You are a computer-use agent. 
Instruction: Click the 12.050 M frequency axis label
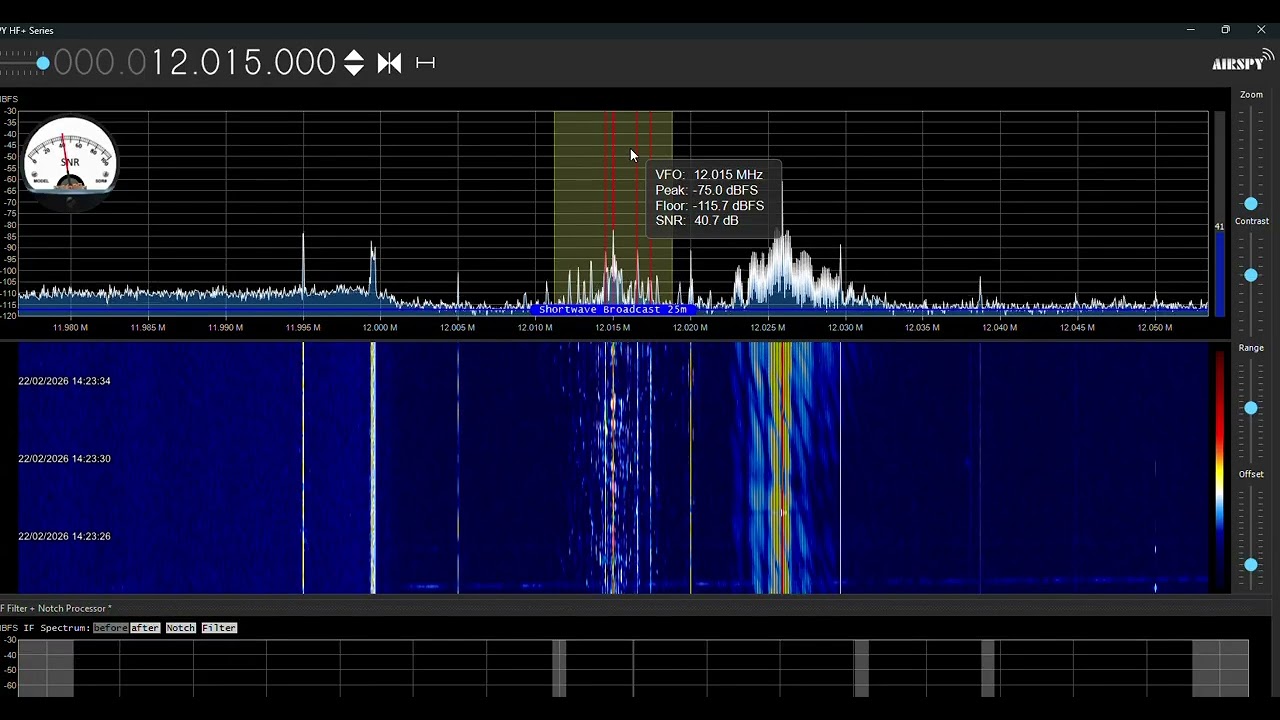(1155, 327)
